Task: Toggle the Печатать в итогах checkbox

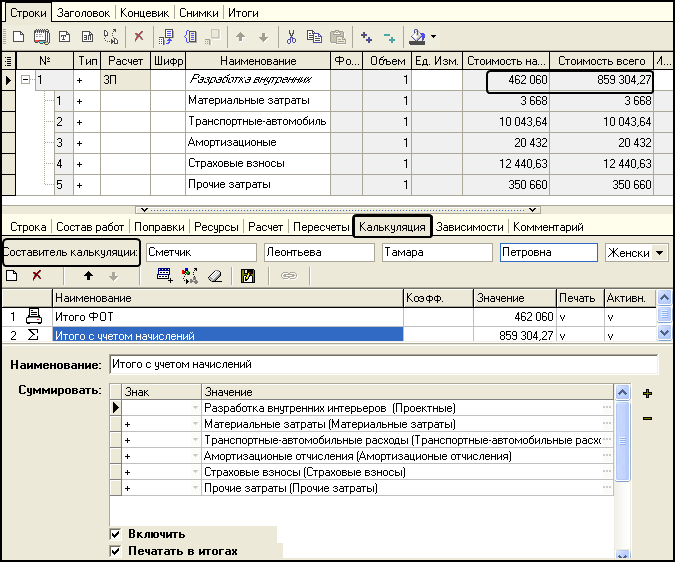Action: pos(115,551)
